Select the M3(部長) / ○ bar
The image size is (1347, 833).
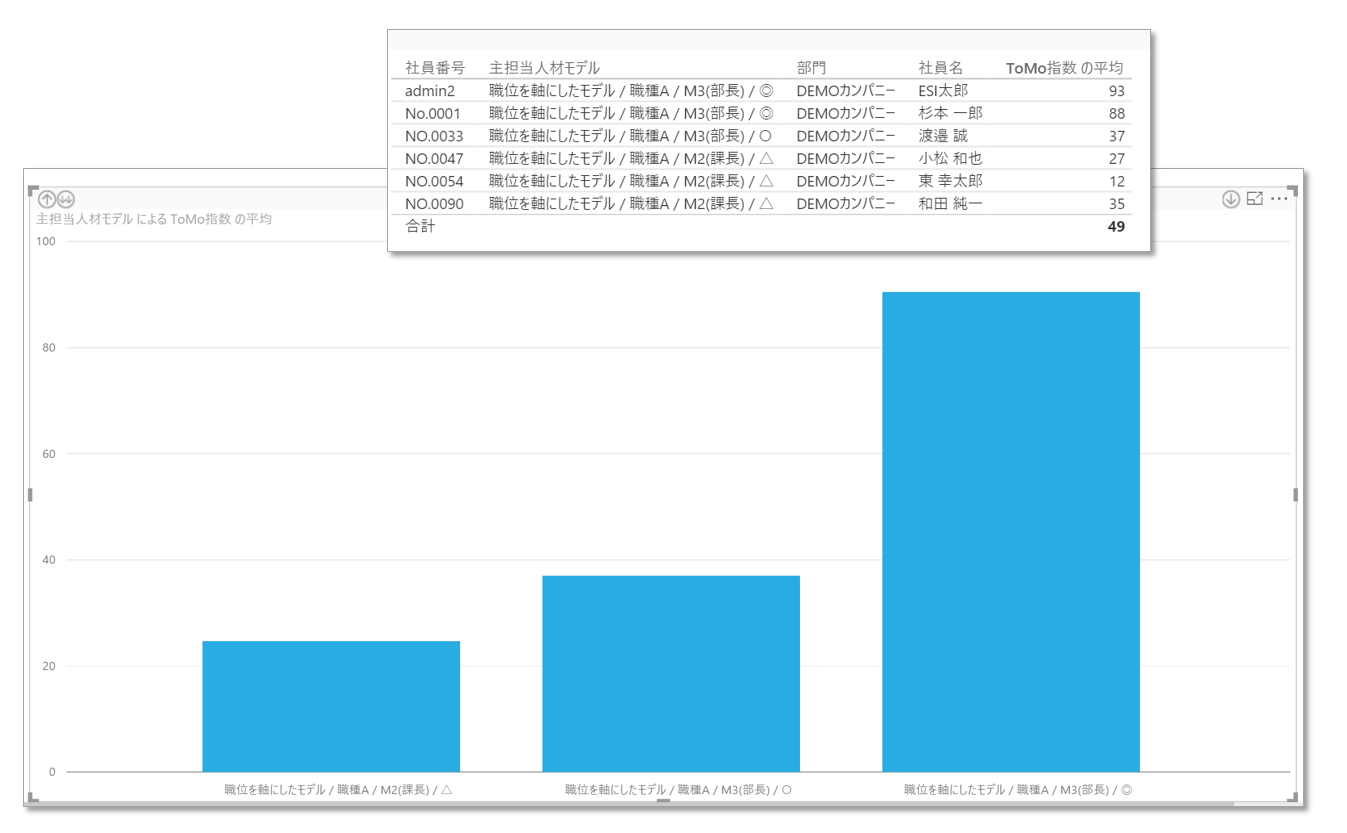pyautogui.click(x=671, y=674)
